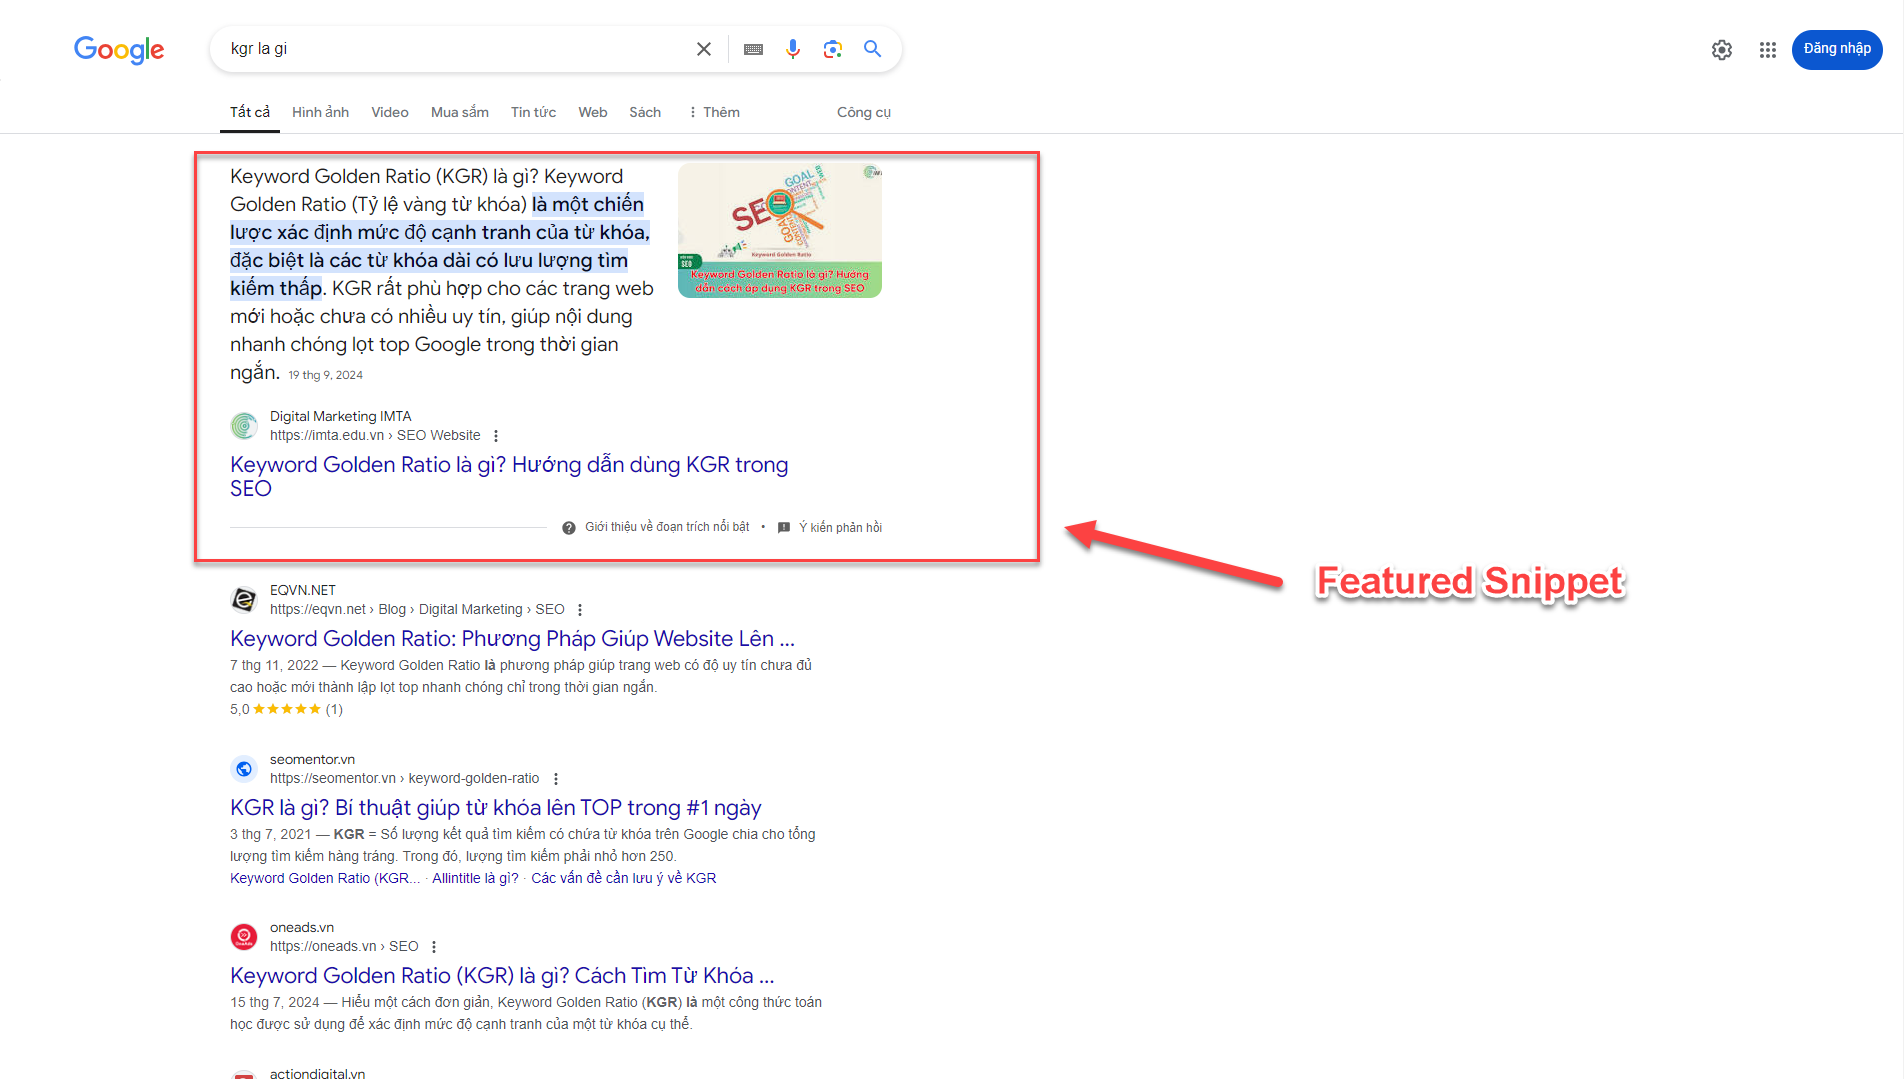Select the Tất cả tab

[250, 112]
